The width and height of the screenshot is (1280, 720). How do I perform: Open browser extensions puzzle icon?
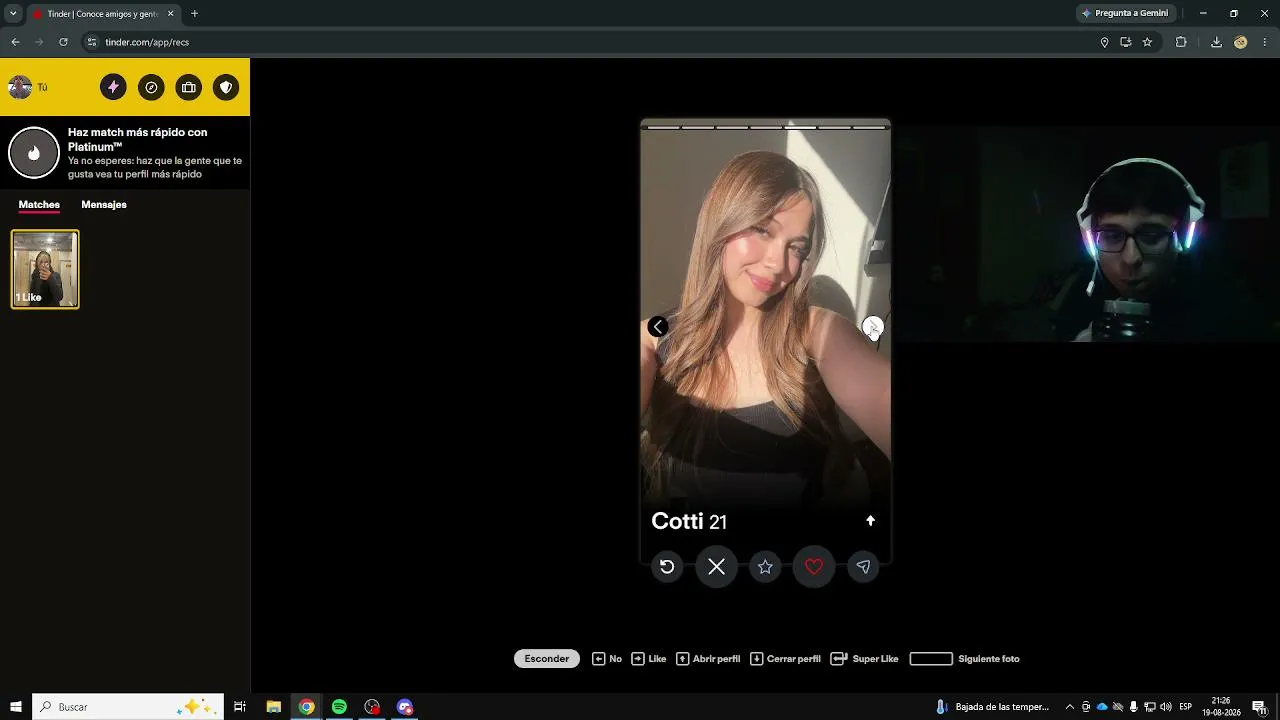(1181, 42)
